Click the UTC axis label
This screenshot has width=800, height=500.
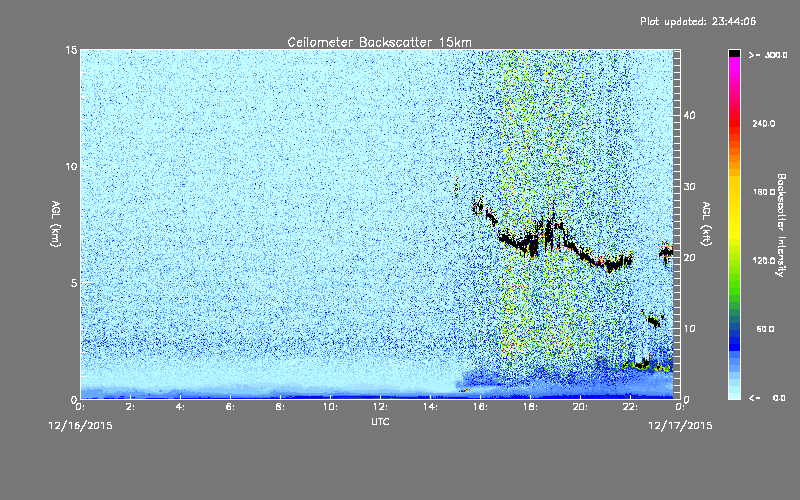(x=380, y=421)
